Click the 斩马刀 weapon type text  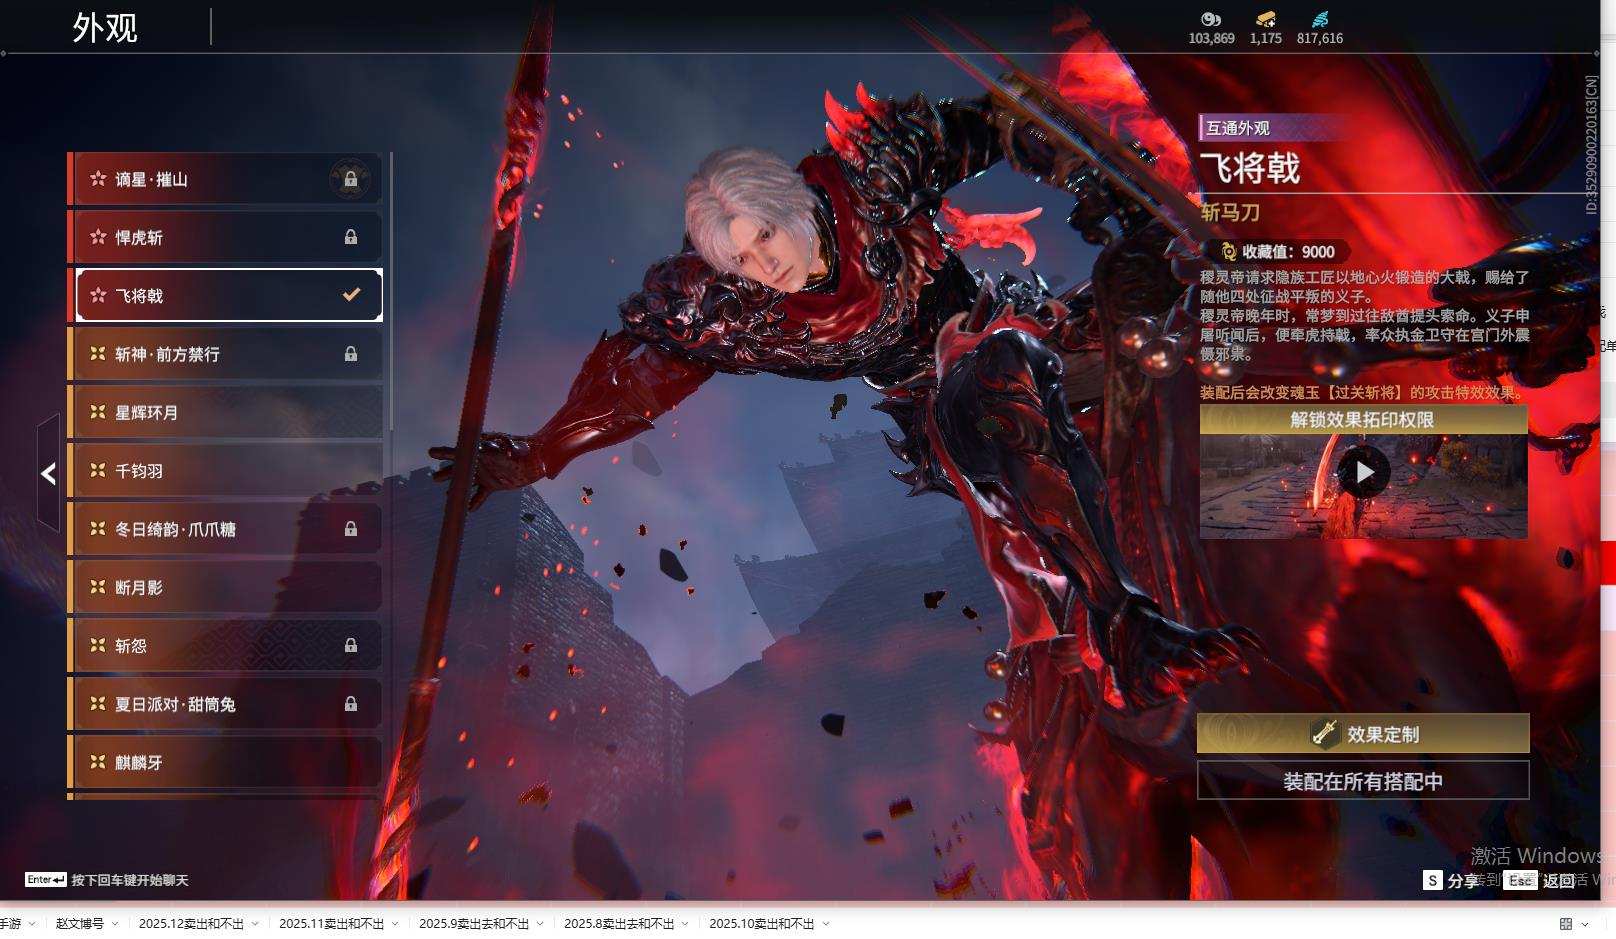[1230, 212]
